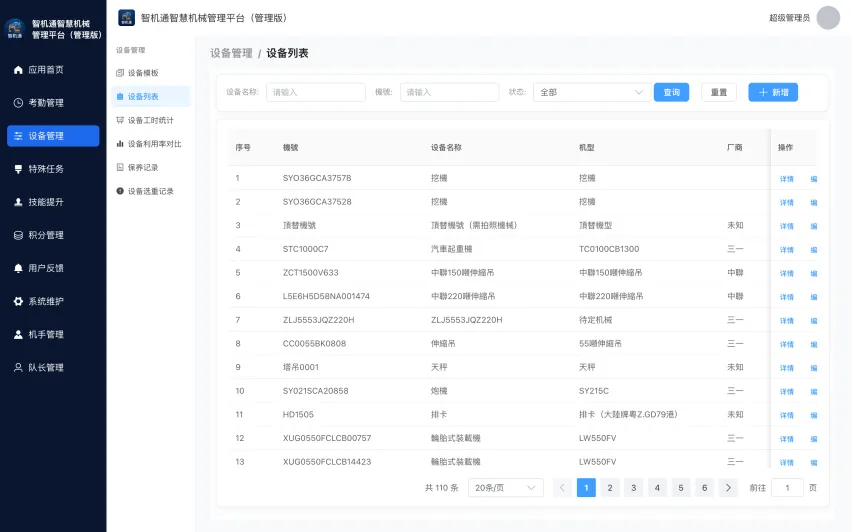The image size is (852, 532).
Task: Open 保养记录 submenu item
Action: [151, 167]
